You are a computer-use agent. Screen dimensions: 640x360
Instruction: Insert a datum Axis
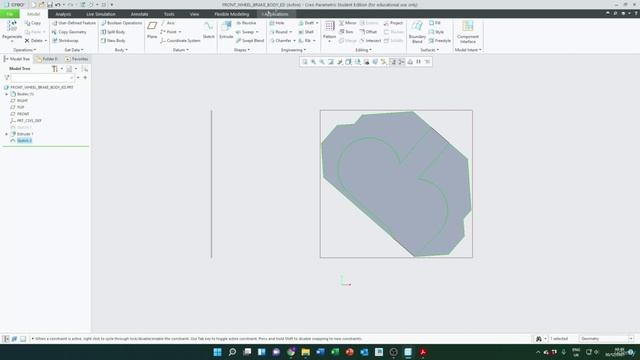pyautogui.click(x=168, y=23)
